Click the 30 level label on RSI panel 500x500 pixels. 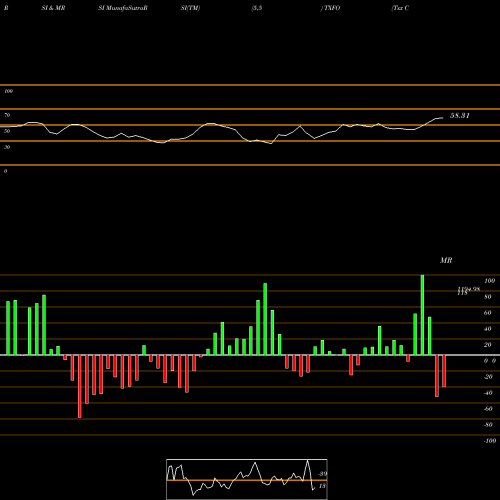(x=7, y=147)
